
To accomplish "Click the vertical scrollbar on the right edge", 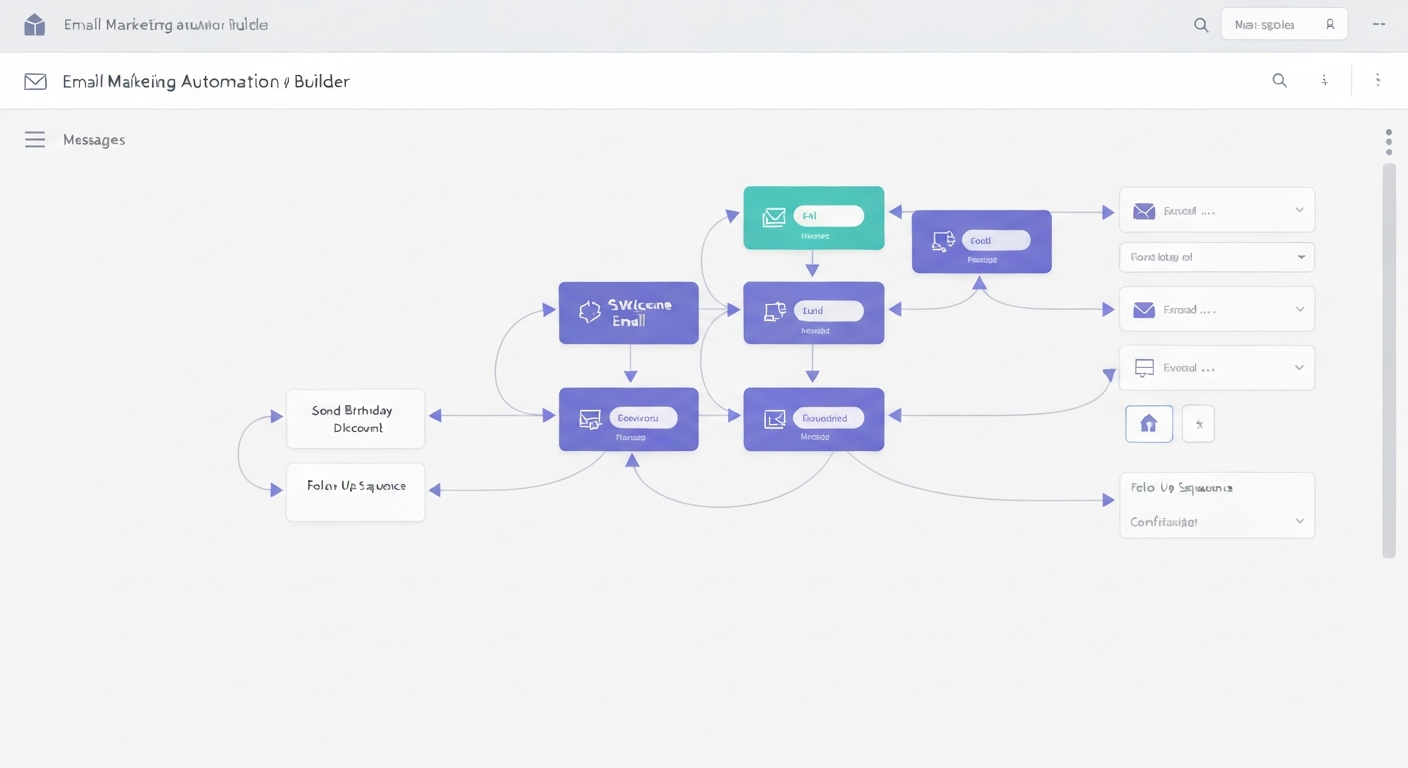I will 1388,361.
